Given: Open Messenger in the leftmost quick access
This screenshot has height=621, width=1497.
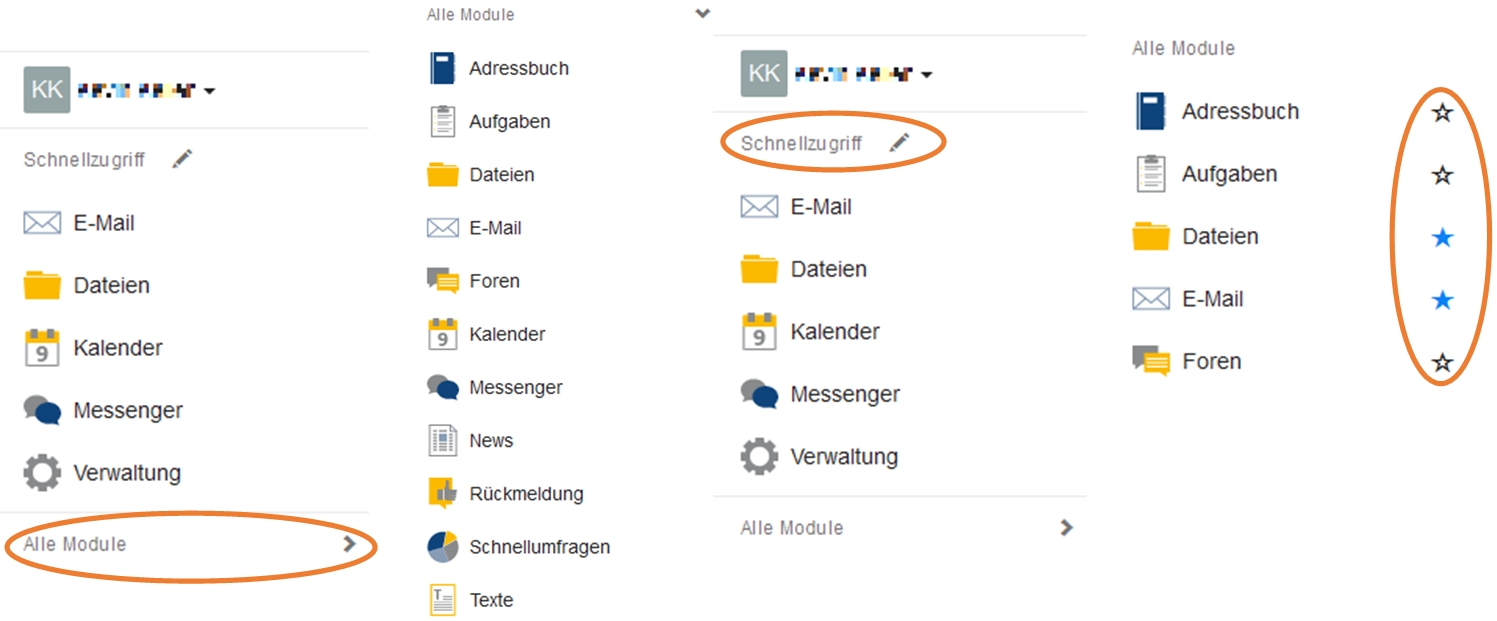Looking at the screenshot, I should pyautogui.click(x=103, y=410).
